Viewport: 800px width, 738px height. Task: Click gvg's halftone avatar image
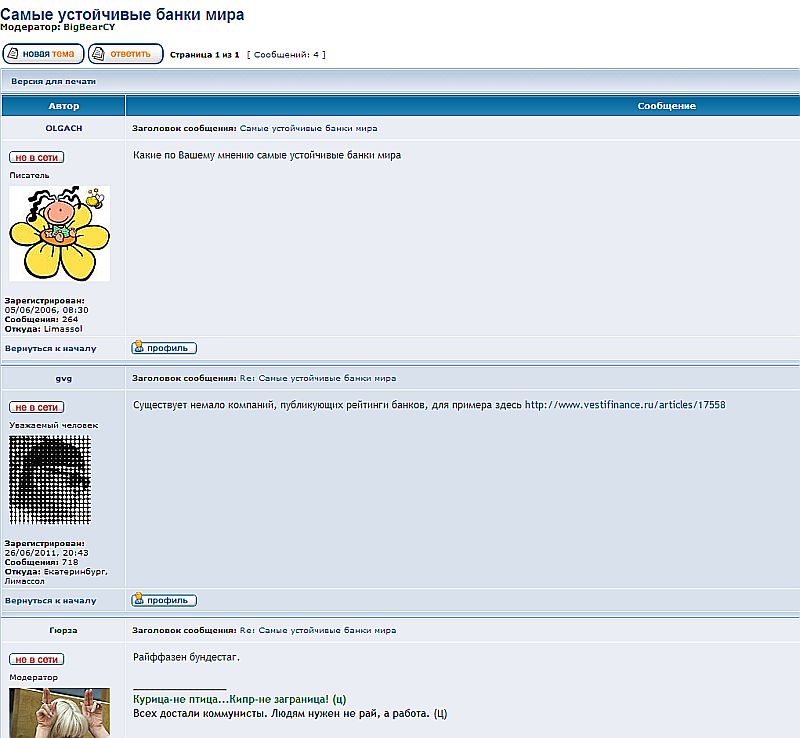coord(50,480)
